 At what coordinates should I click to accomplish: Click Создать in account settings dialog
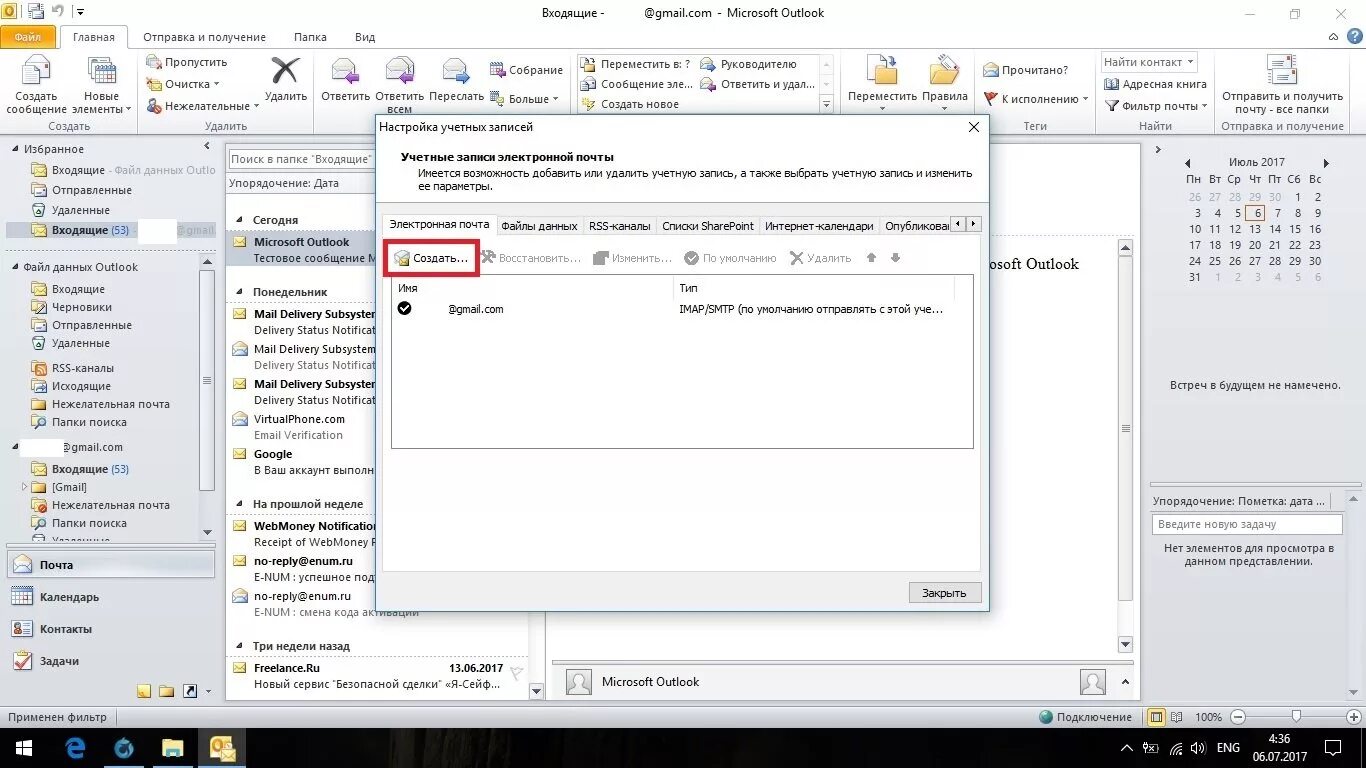point(431,258)
